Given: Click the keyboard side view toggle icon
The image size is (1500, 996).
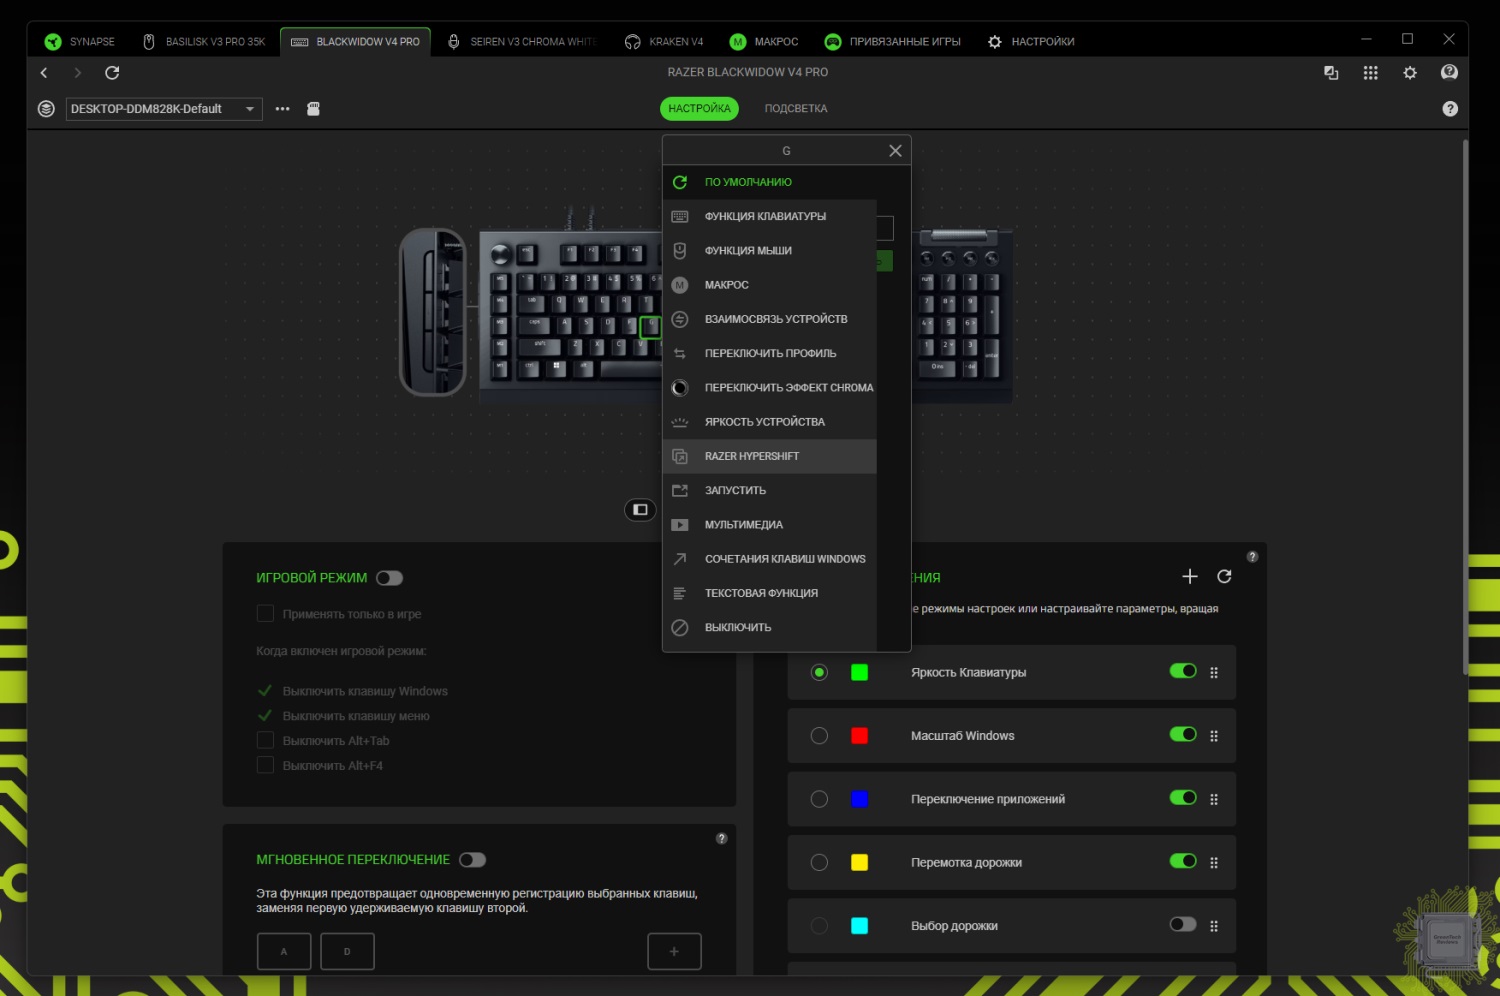Looking at the screenshot, I should click(640, 510).
